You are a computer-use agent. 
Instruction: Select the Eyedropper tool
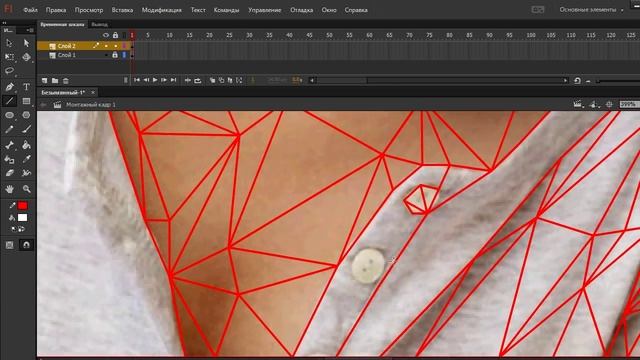[x=26, y=159]
